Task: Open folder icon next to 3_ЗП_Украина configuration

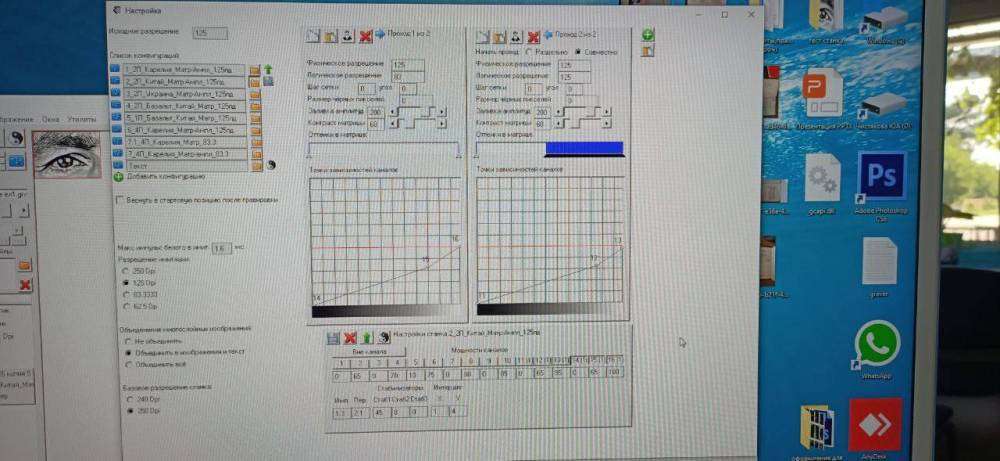Action: (255, 93)
